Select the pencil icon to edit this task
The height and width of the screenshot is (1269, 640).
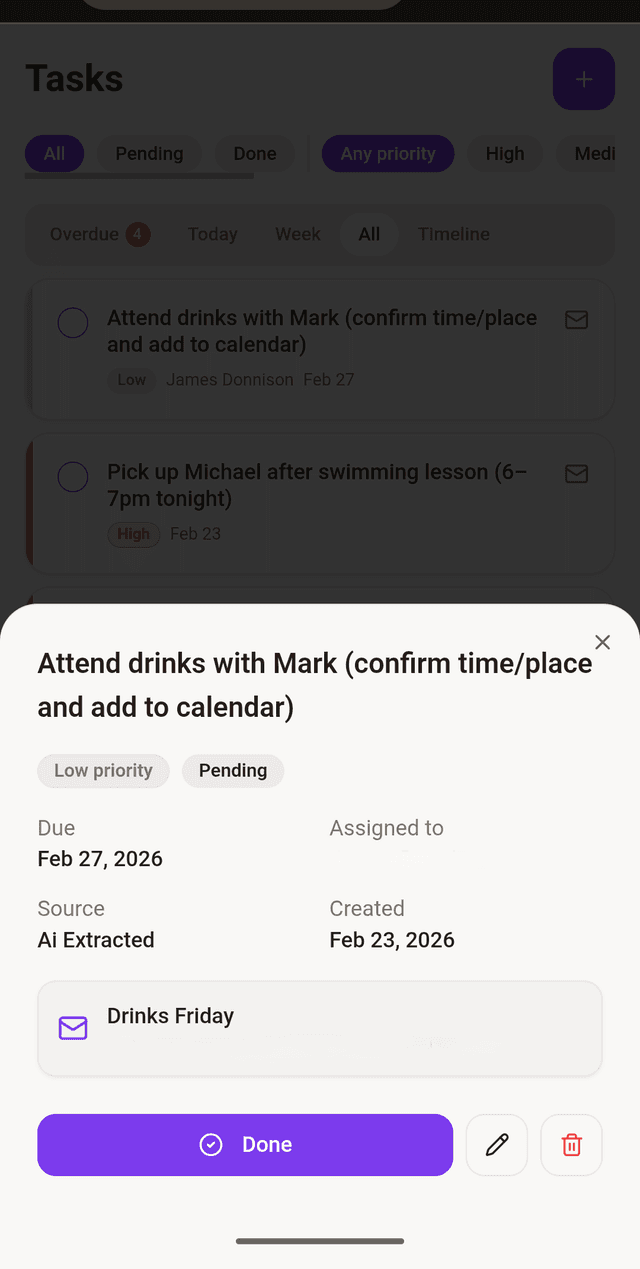(x=496, y=1144)
